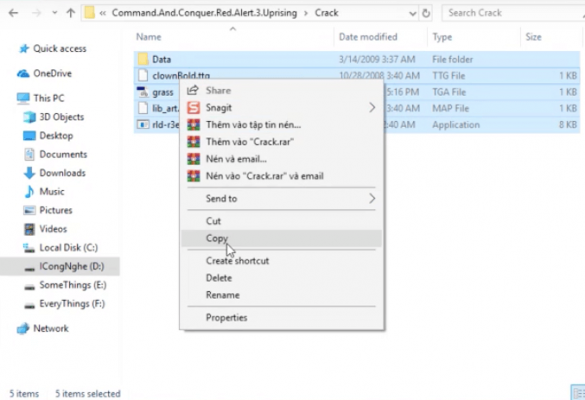Click the Snagit icon in context menu
Screen dimensions: 585x400
coord(193,107)
